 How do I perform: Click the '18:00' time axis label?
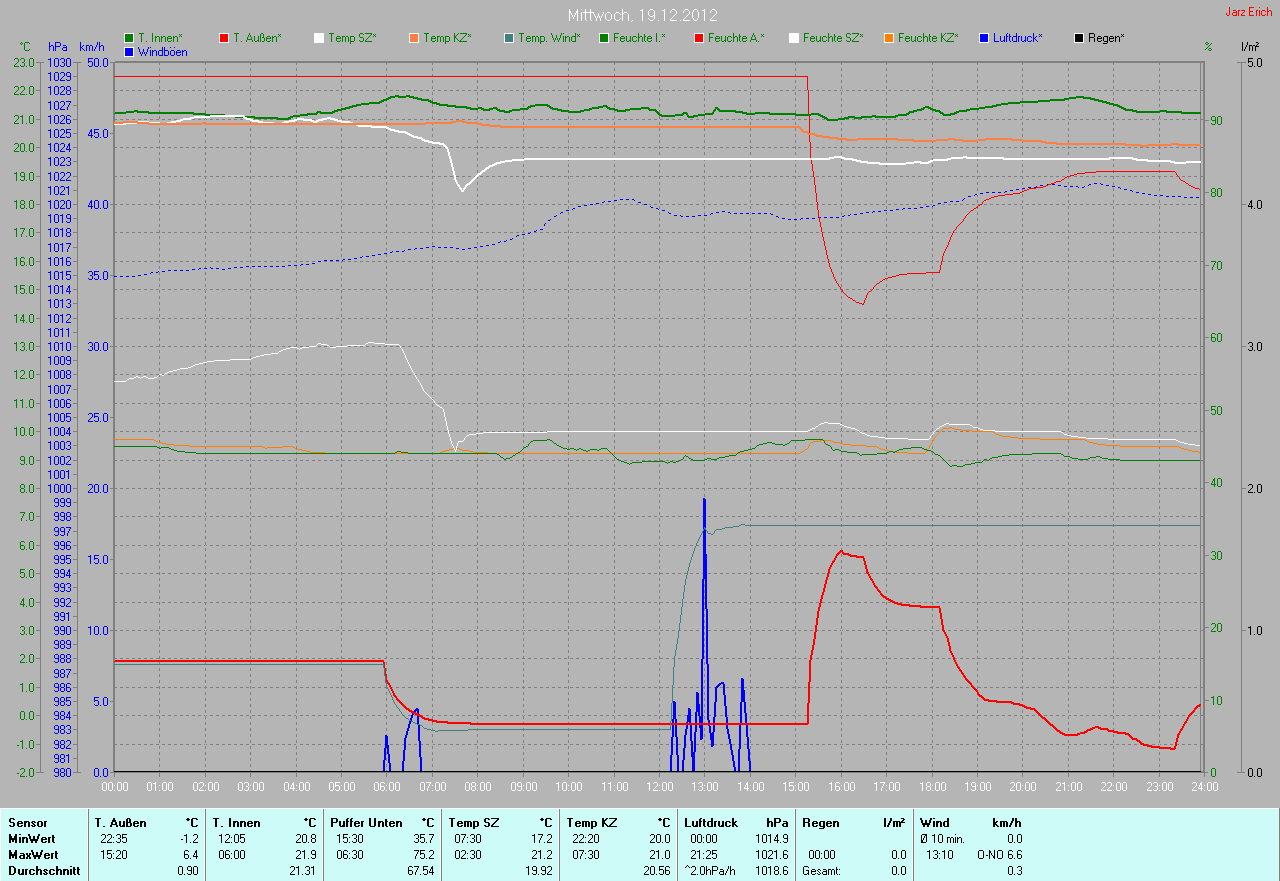click(931, 786)
